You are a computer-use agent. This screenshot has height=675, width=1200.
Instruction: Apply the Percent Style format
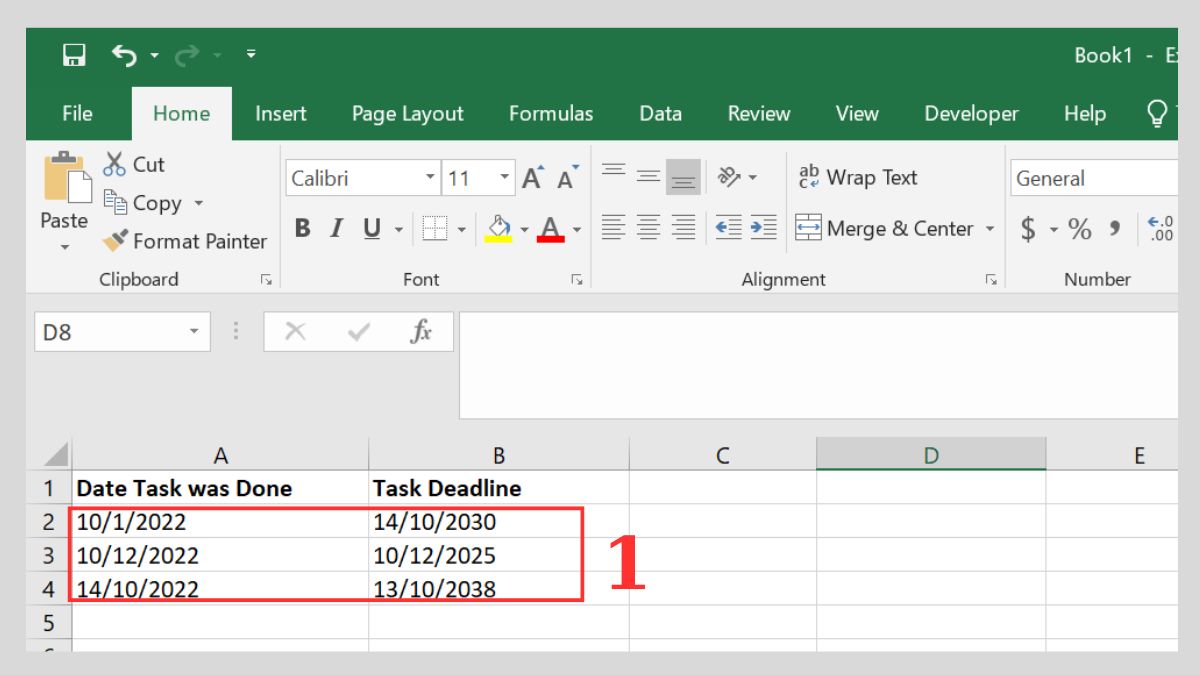tap(1078, 228)
